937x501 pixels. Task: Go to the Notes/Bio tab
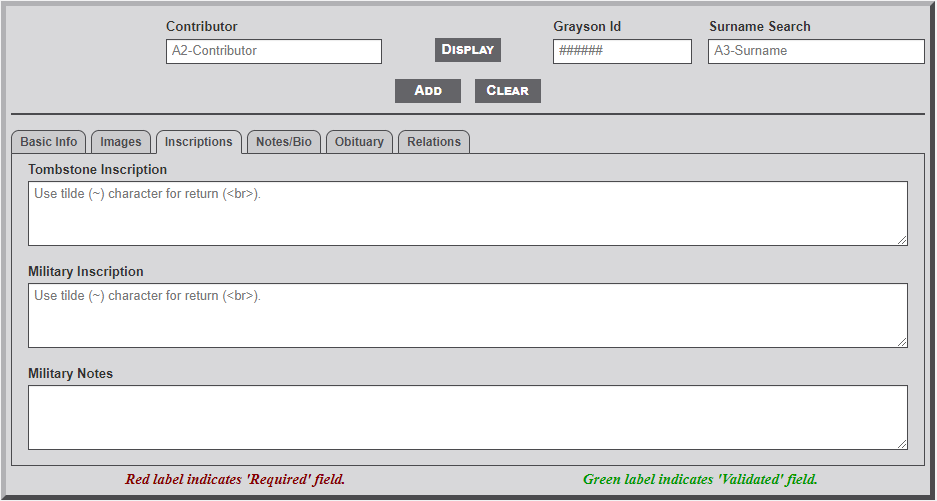tap(283, 142)
